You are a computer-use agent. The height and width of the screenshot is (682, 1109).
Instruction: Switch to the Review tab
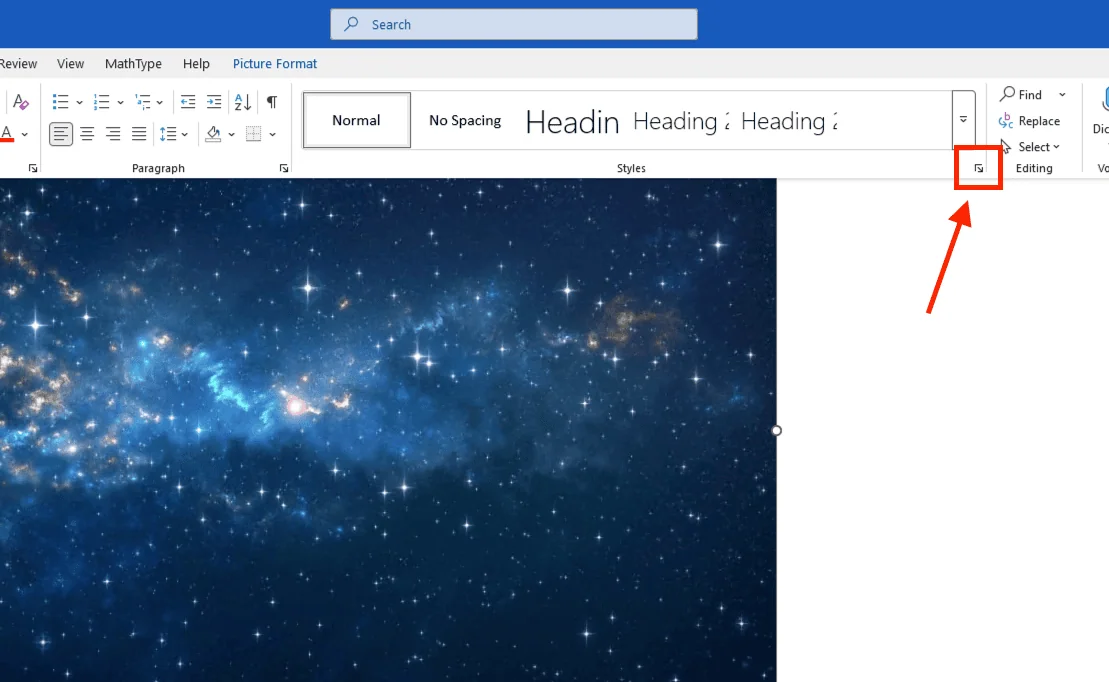18,64
